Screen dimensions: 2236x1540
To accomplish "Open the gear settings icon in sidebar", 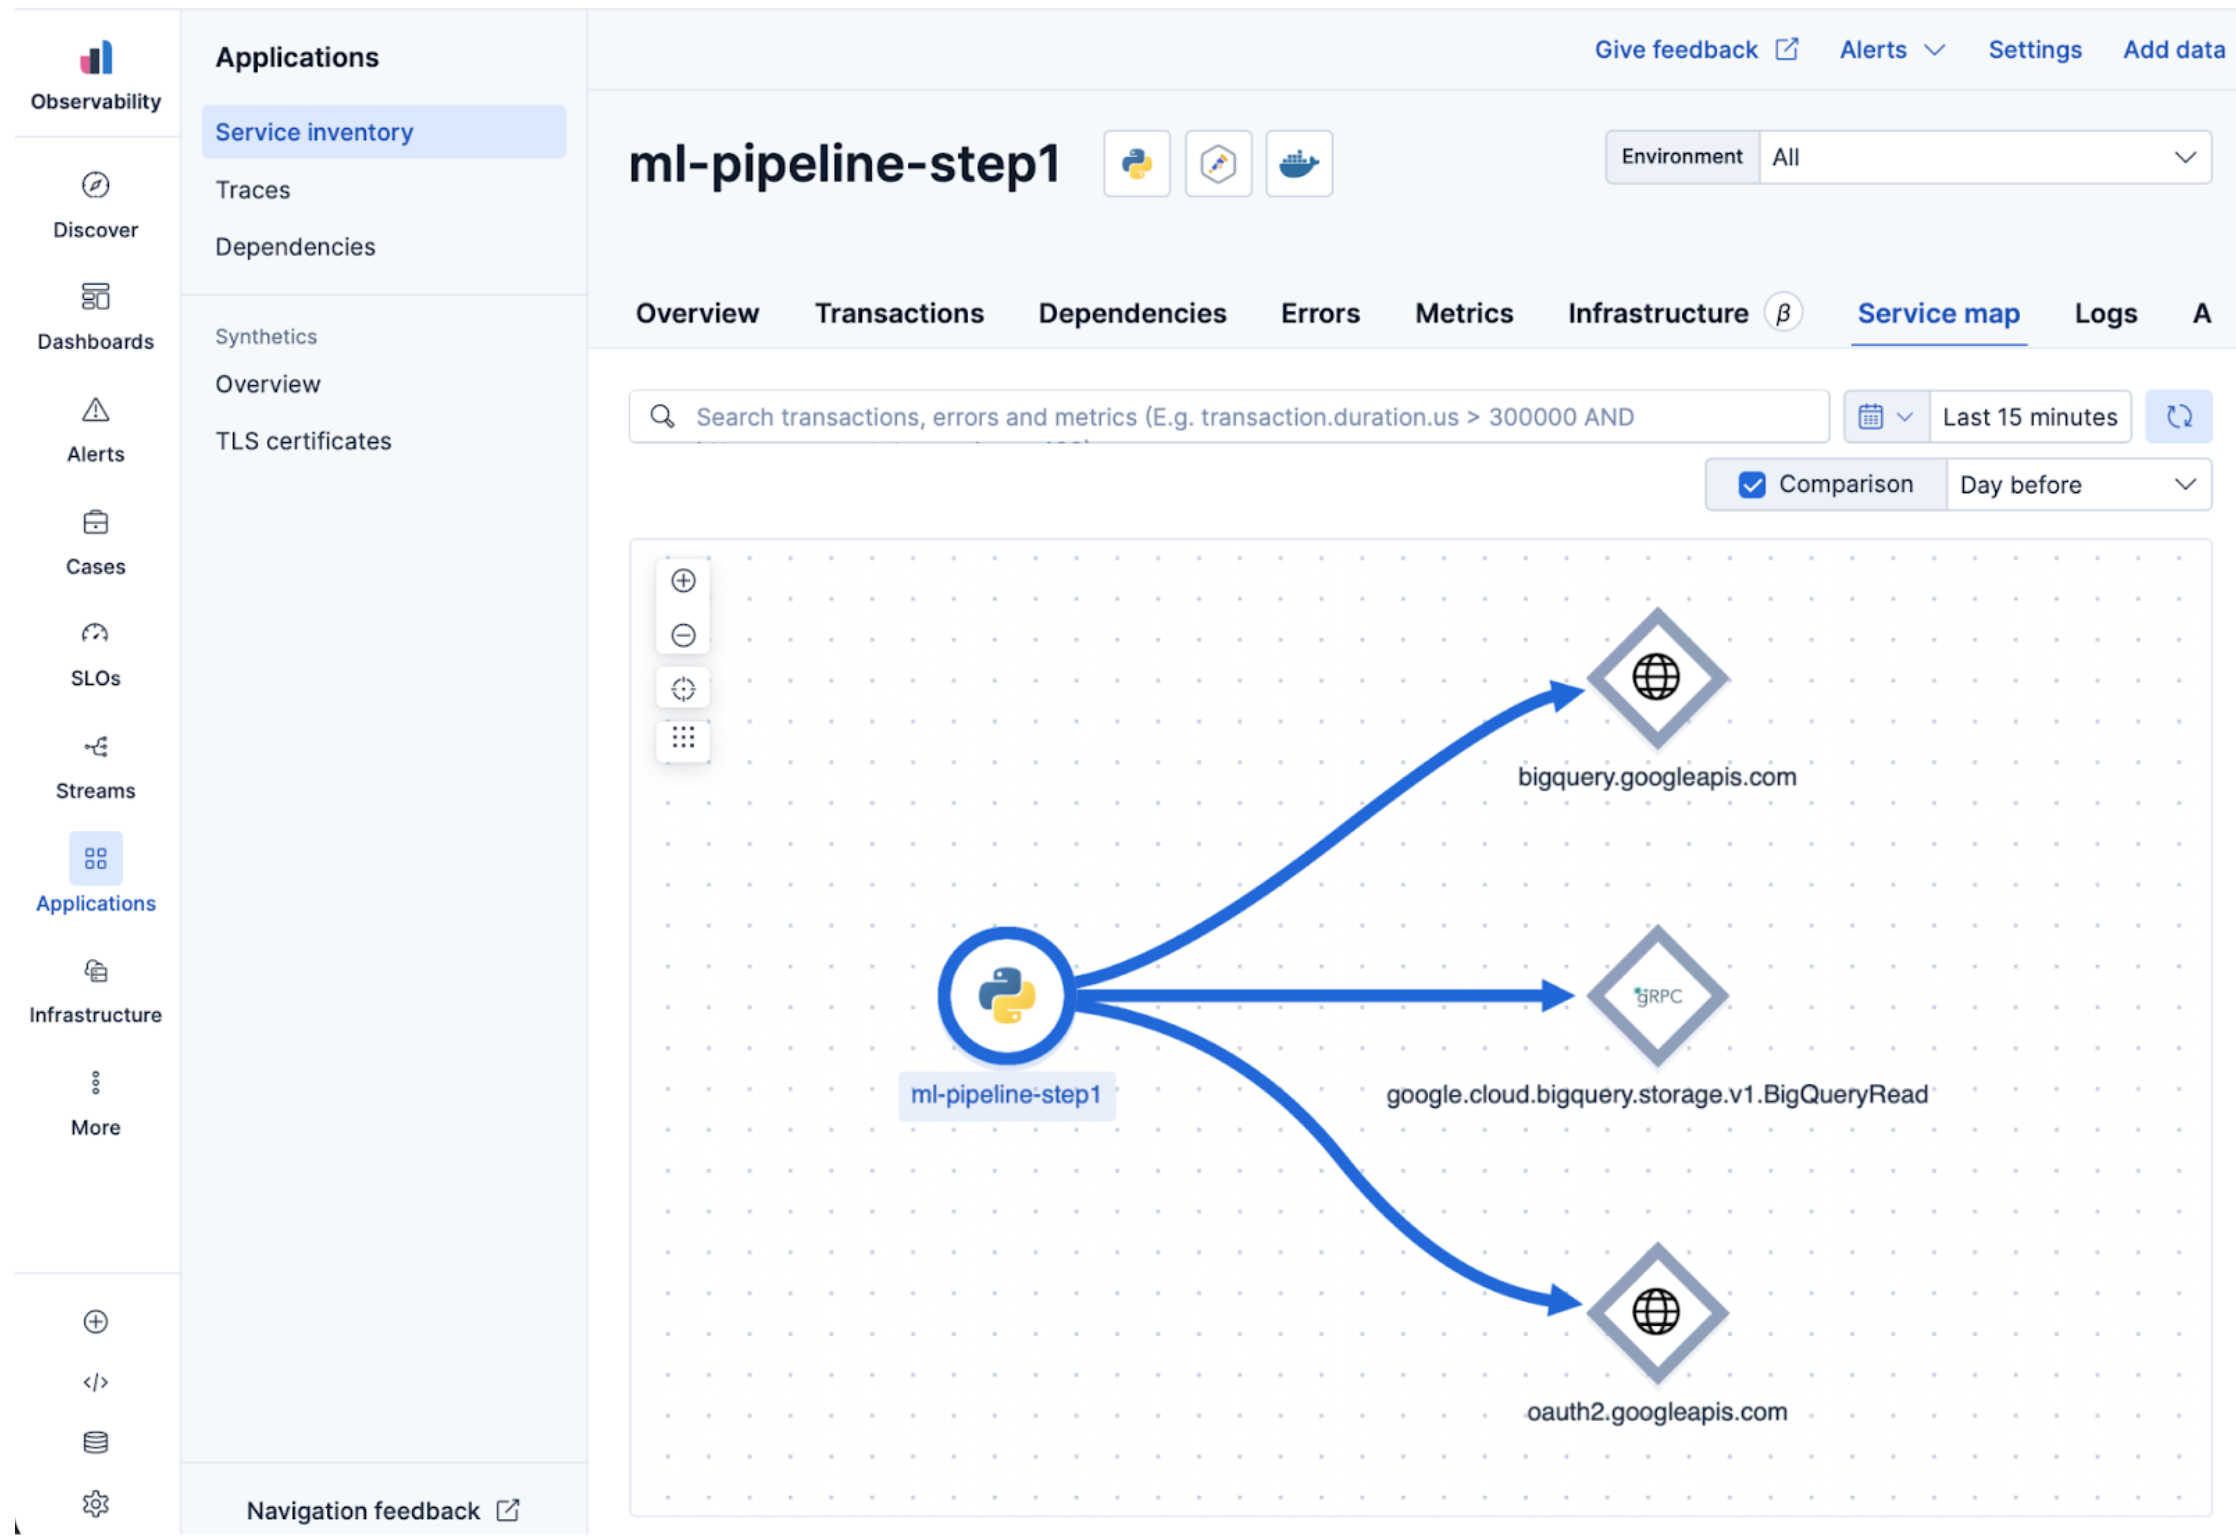I will pos(95,1503).
